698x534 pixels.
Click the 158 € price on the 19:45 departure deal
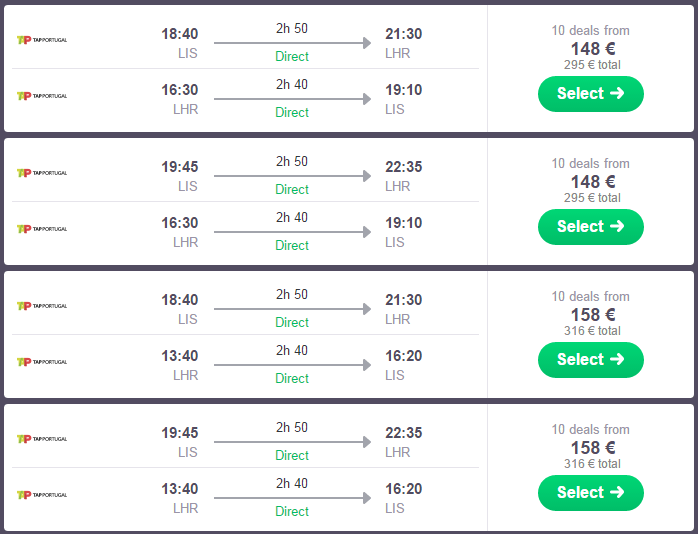592,447
